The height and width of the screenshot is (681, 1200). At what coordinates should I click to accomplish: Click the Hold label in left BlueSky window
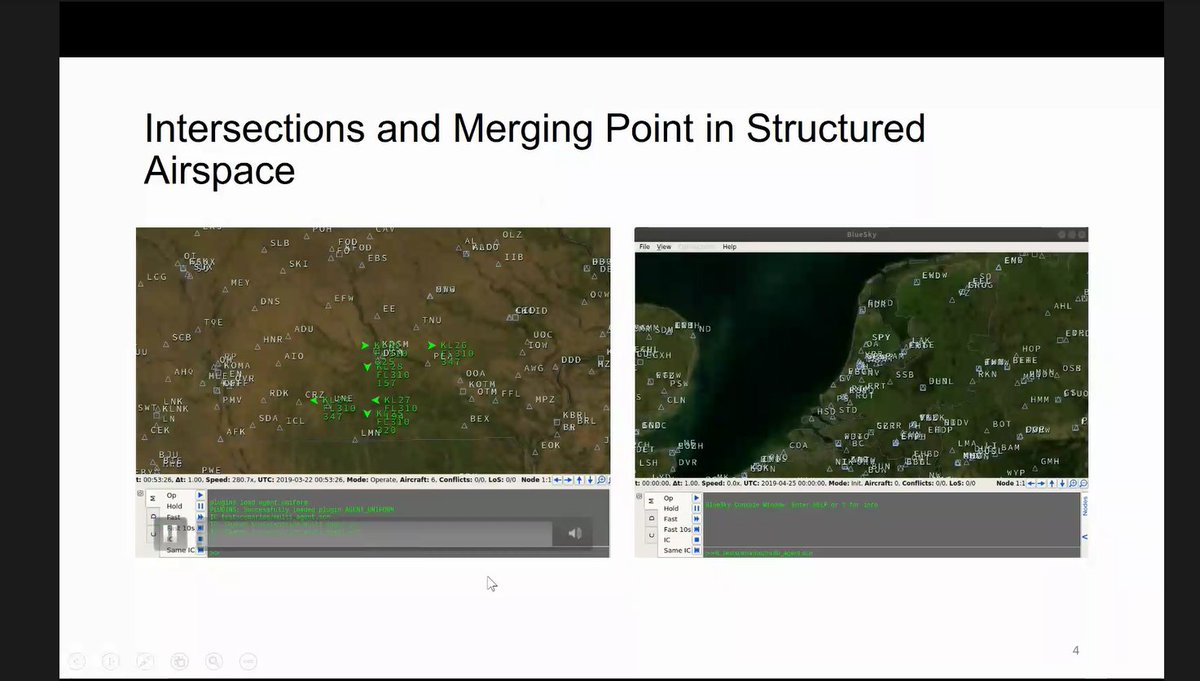click(174, 506)
